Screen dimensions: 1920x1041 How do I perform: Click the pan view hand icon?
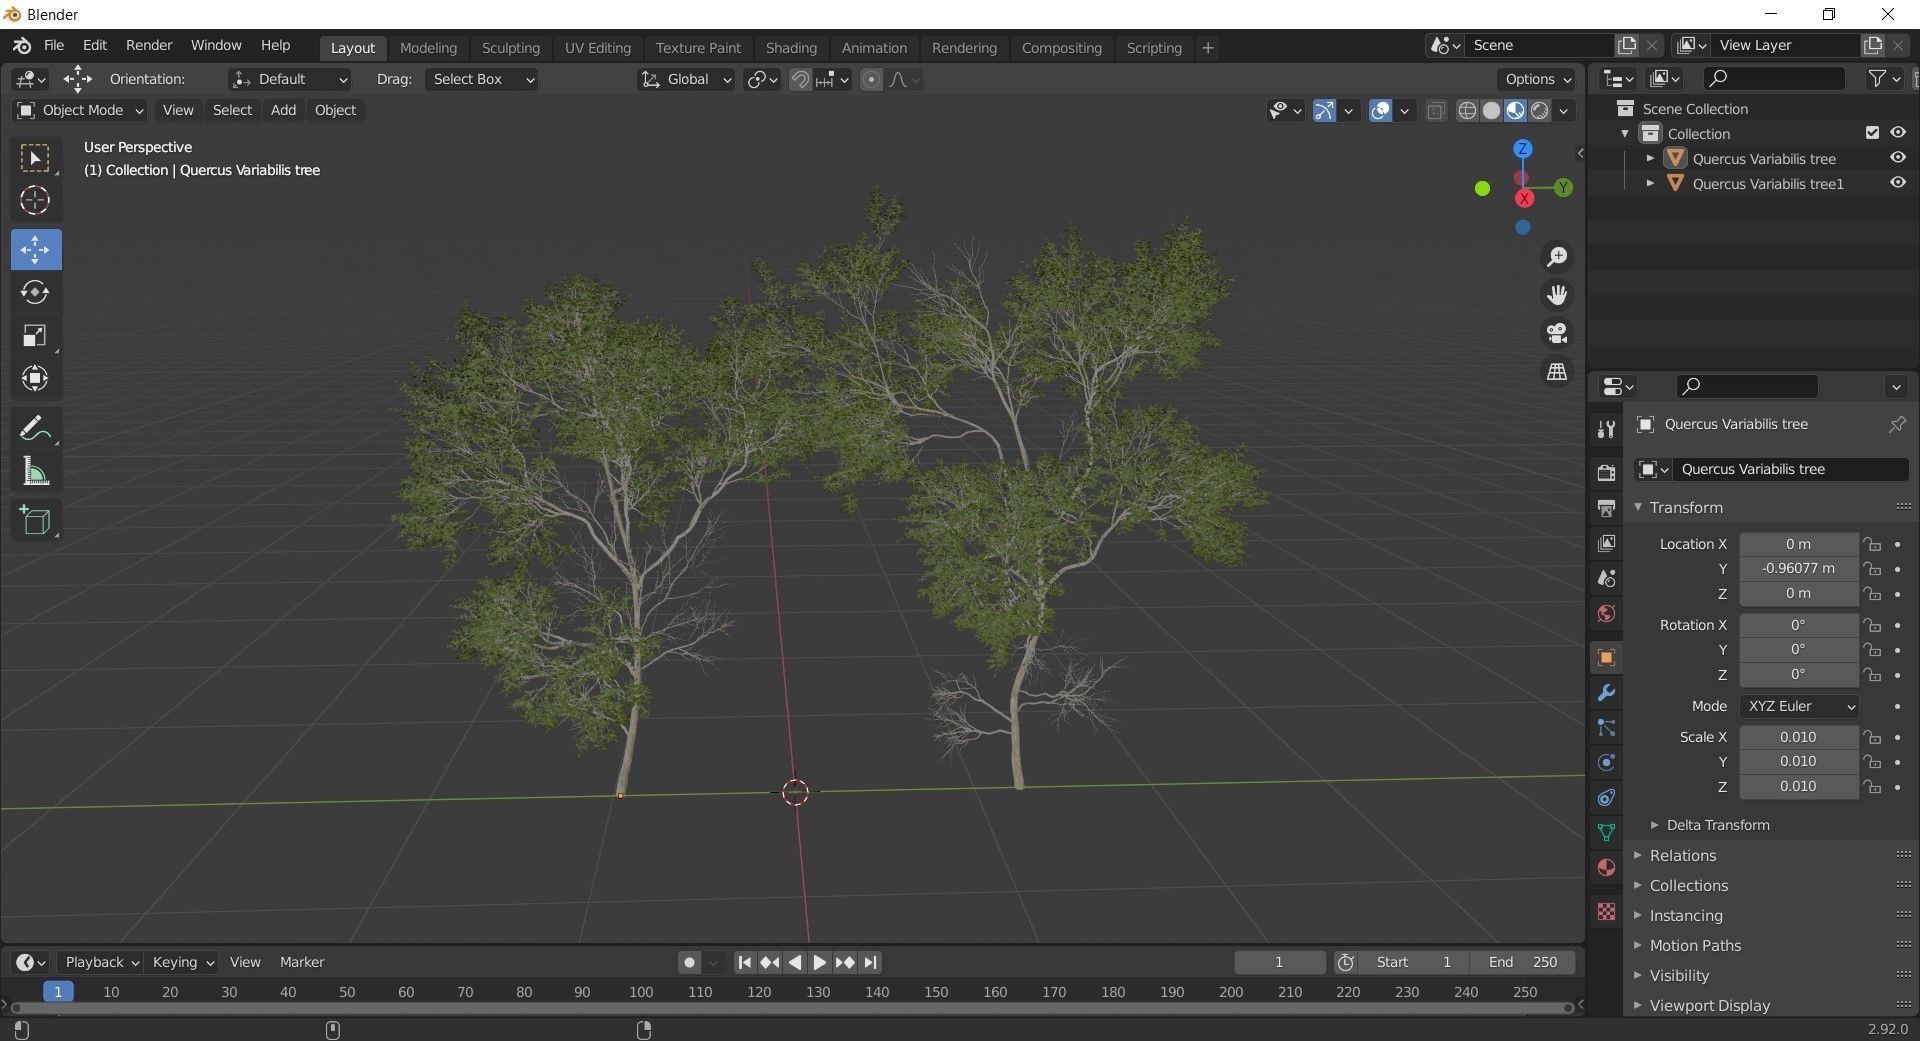(x=1557, y=295)
